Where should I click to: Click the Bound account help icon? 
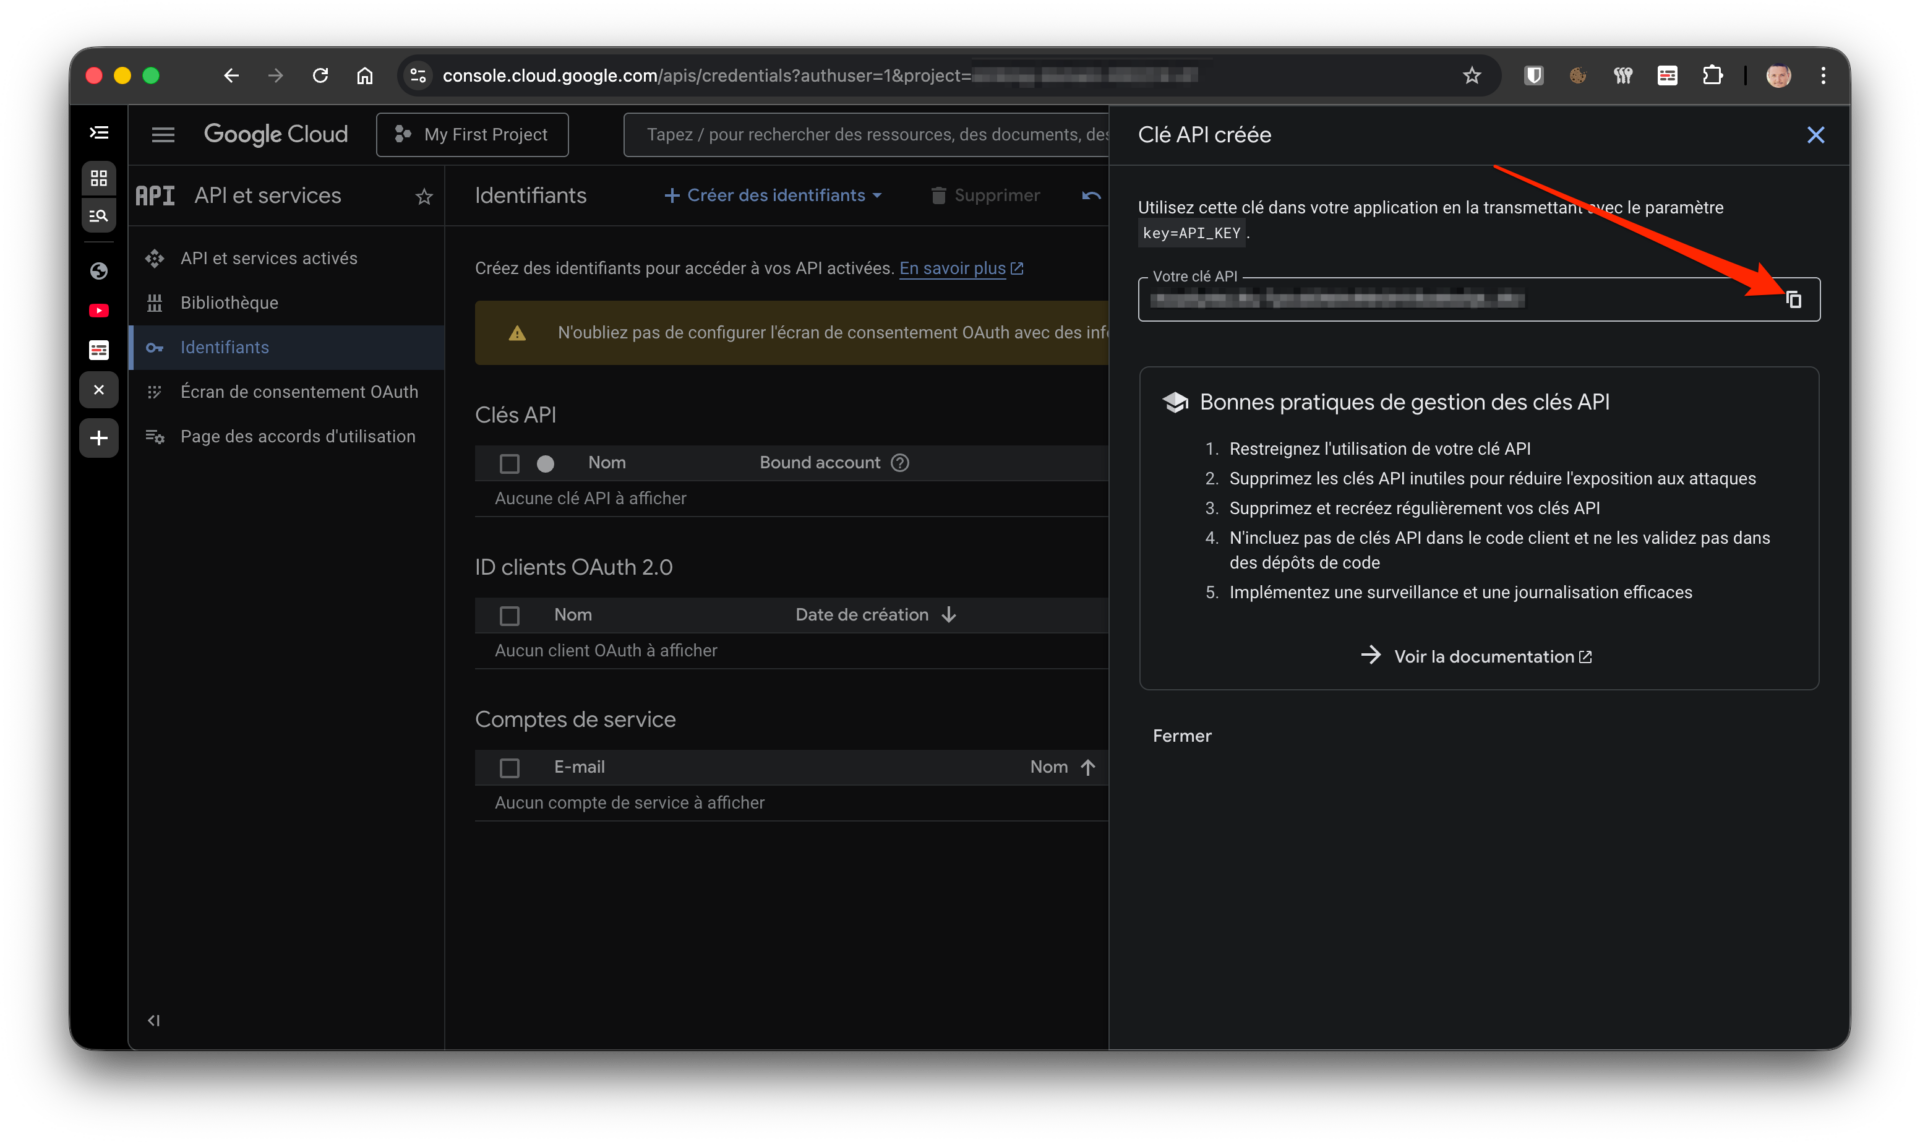coord(900,463)
